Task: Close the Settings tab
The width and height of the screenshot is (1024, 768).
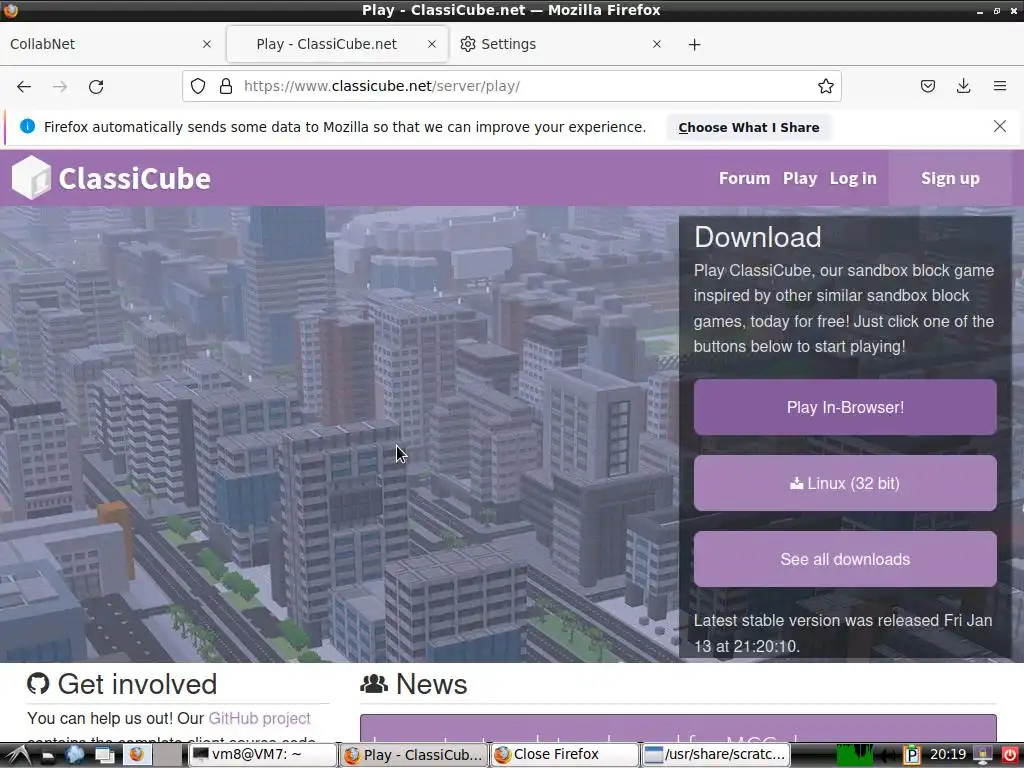Action: tap(657, 44)
